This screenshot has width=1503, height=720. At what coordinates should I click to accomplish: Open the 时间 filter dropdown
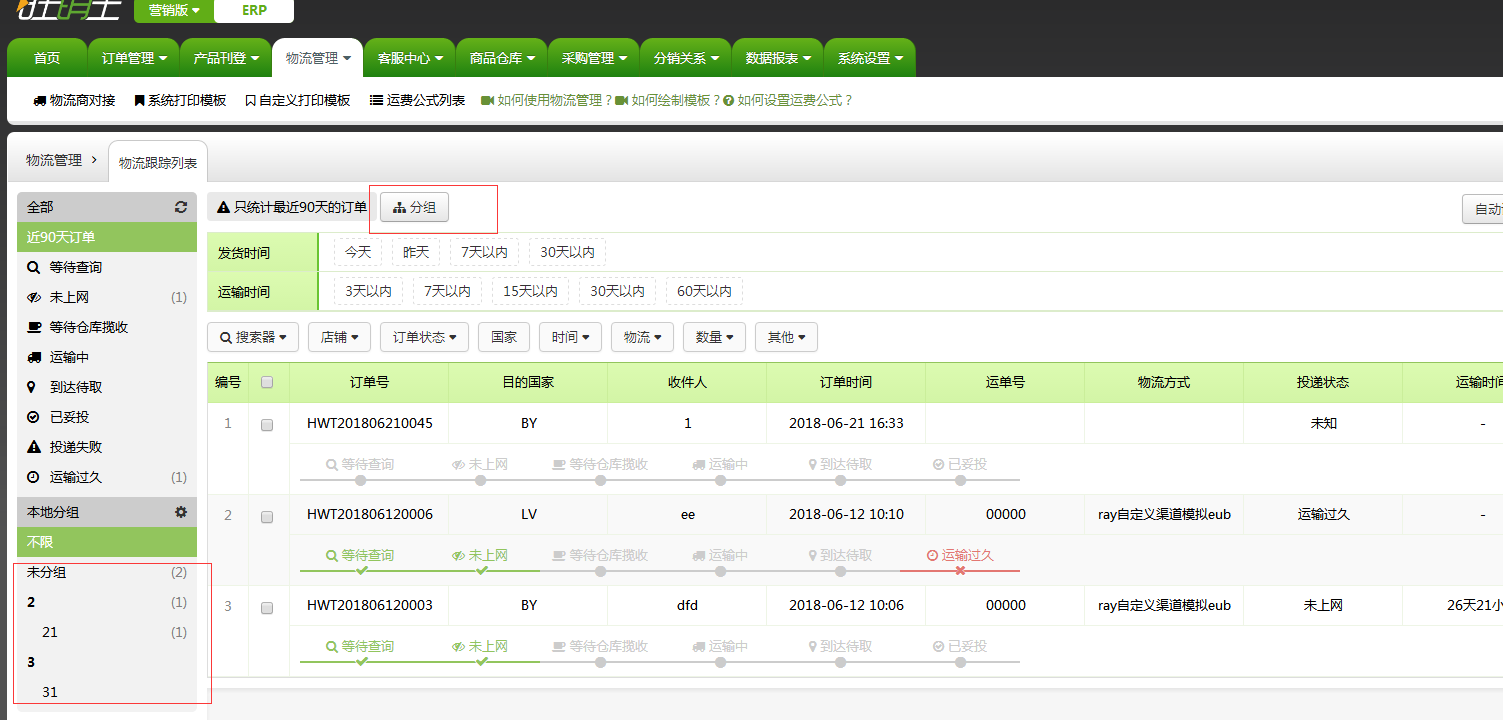coord(570,337)
